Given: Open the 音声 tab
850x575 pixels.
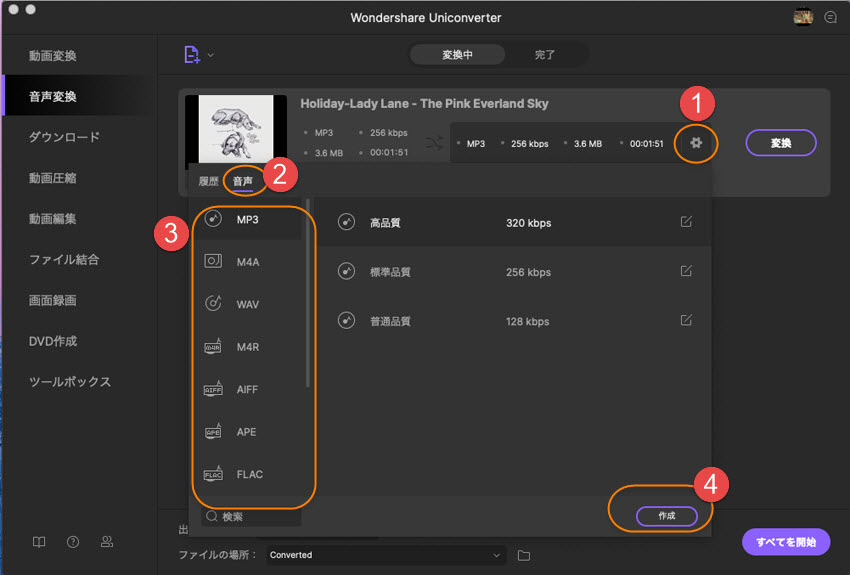Looking at the screenshot, I should 243,181.
